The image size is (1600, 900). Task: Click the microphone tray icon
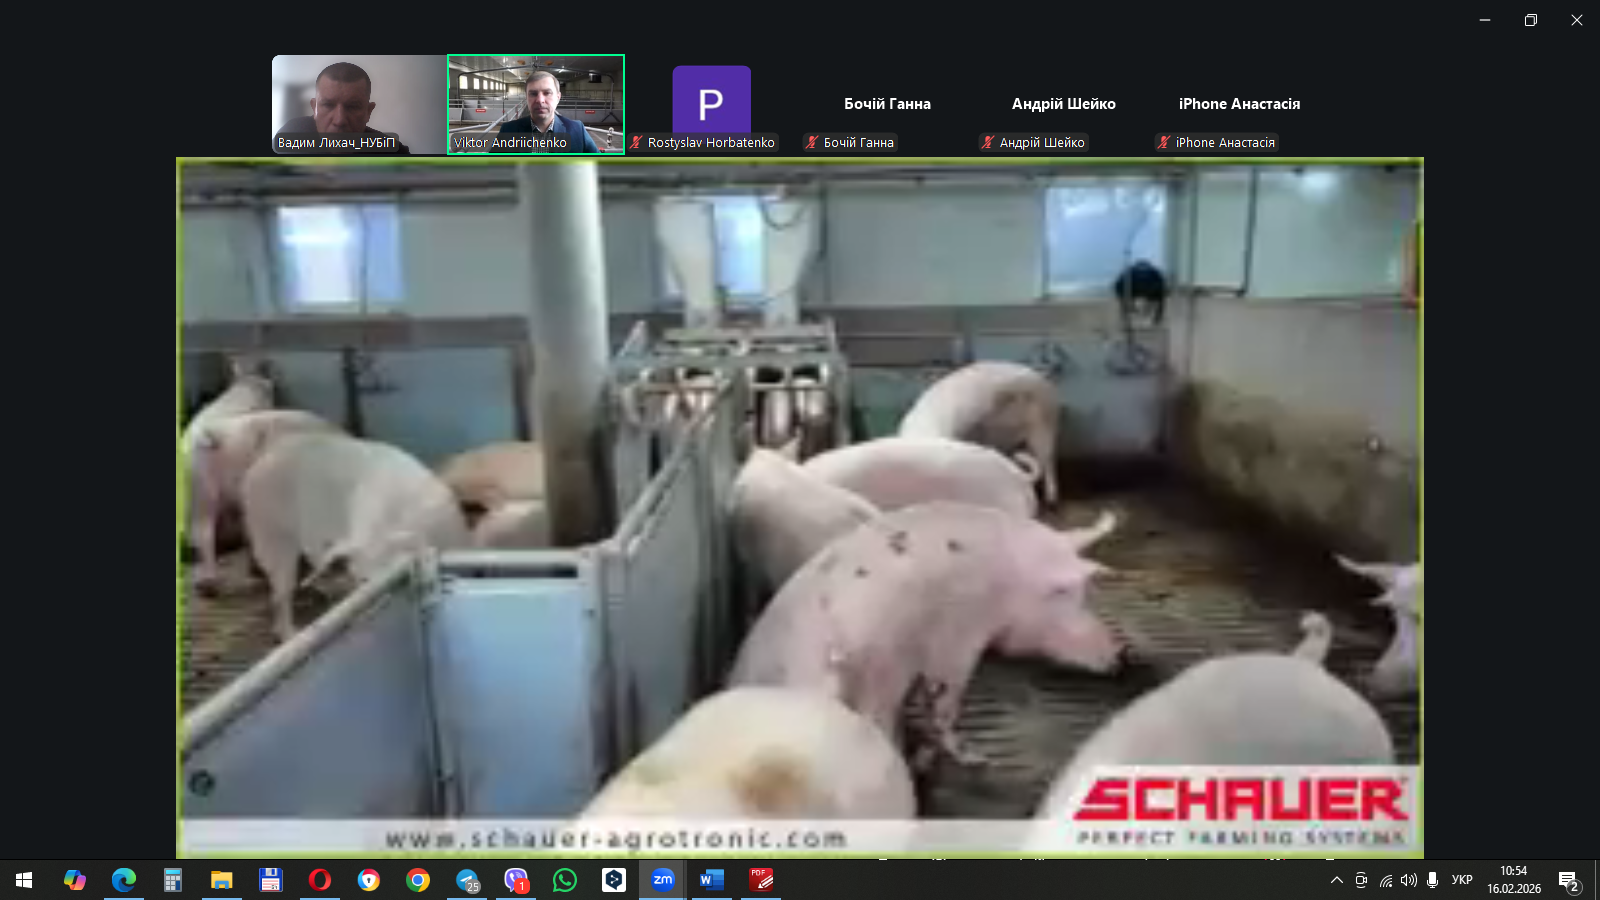(1433, 880)
